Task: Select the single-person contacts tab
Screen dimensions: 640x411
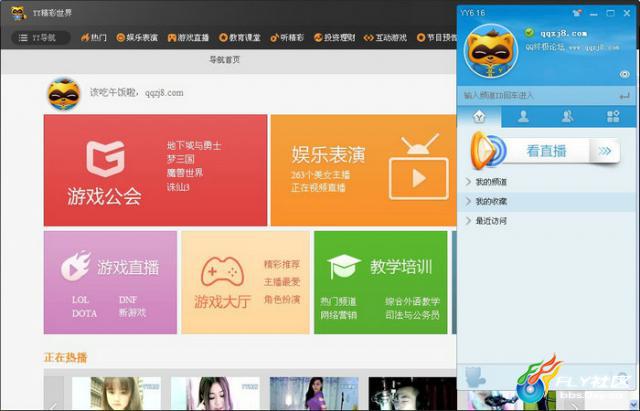Action: 523,117
